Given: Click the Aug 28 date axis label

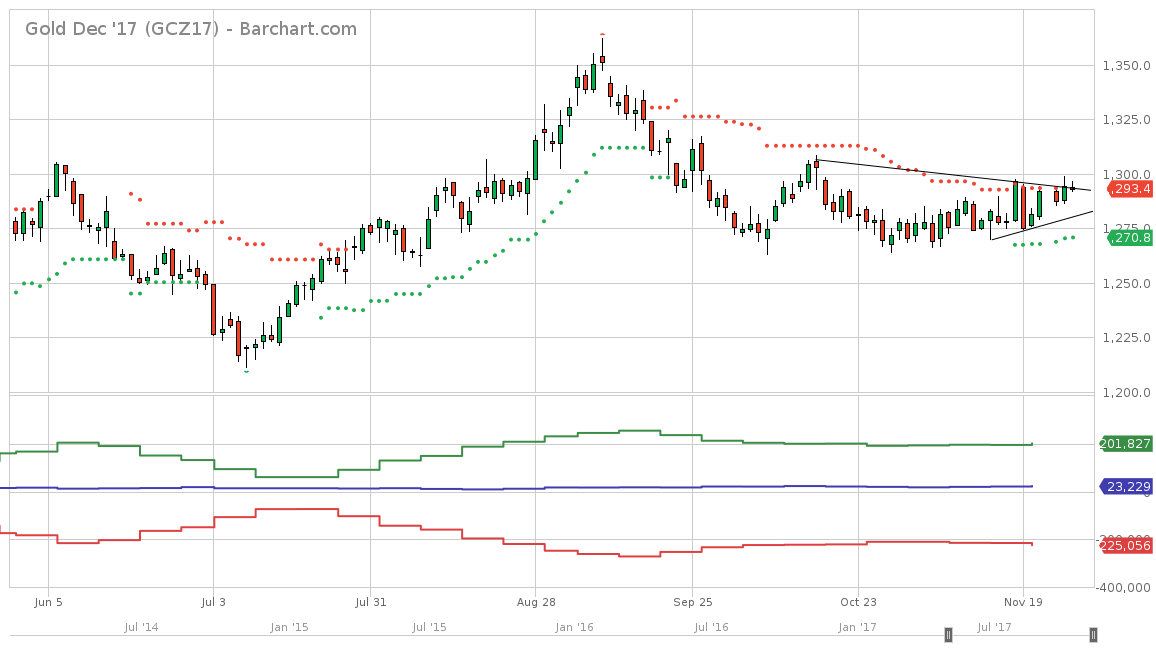Looking at the screenshot, I should click(x=536, y=602).
